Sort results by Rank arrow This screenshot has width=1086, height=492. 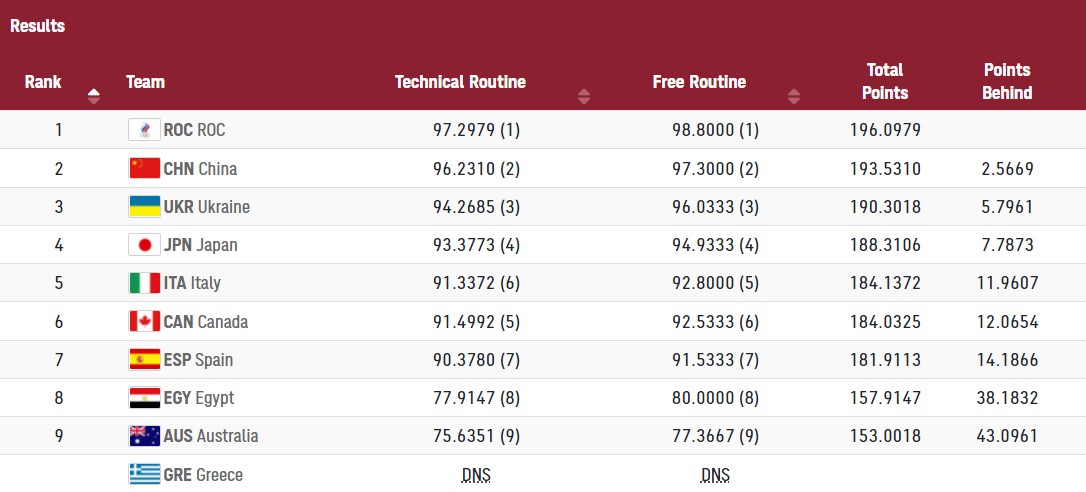click(94, 96)
